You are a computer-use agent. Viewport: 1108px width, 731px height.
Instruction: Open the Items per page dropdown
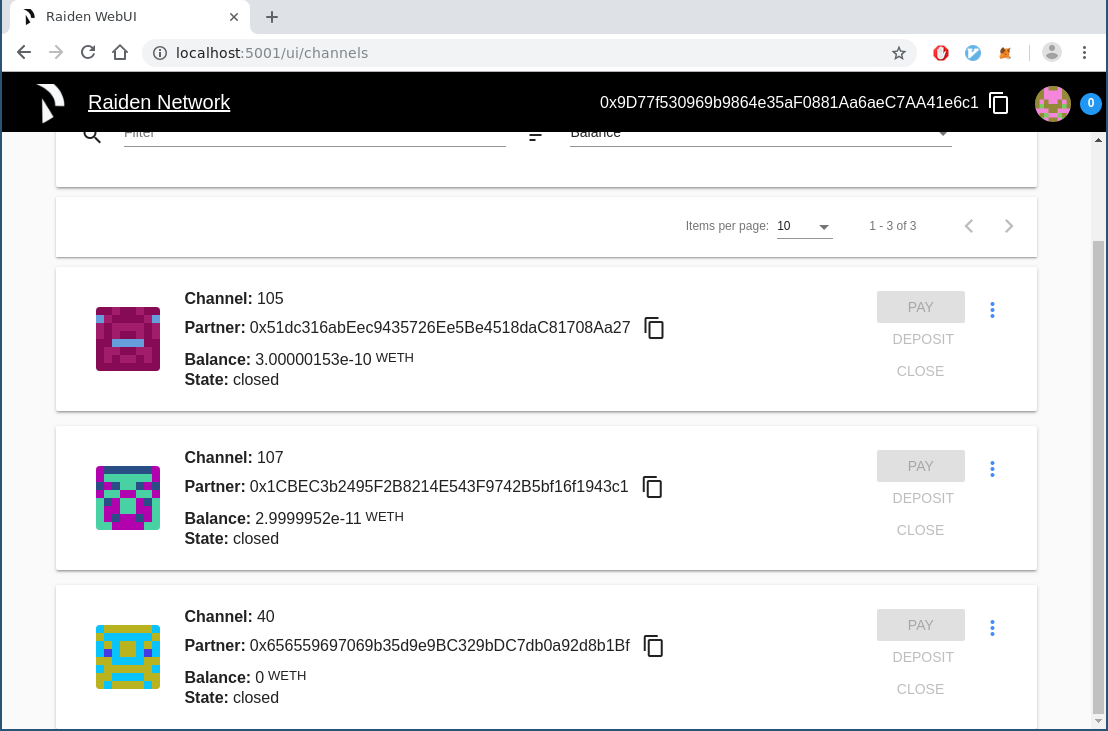804,226
